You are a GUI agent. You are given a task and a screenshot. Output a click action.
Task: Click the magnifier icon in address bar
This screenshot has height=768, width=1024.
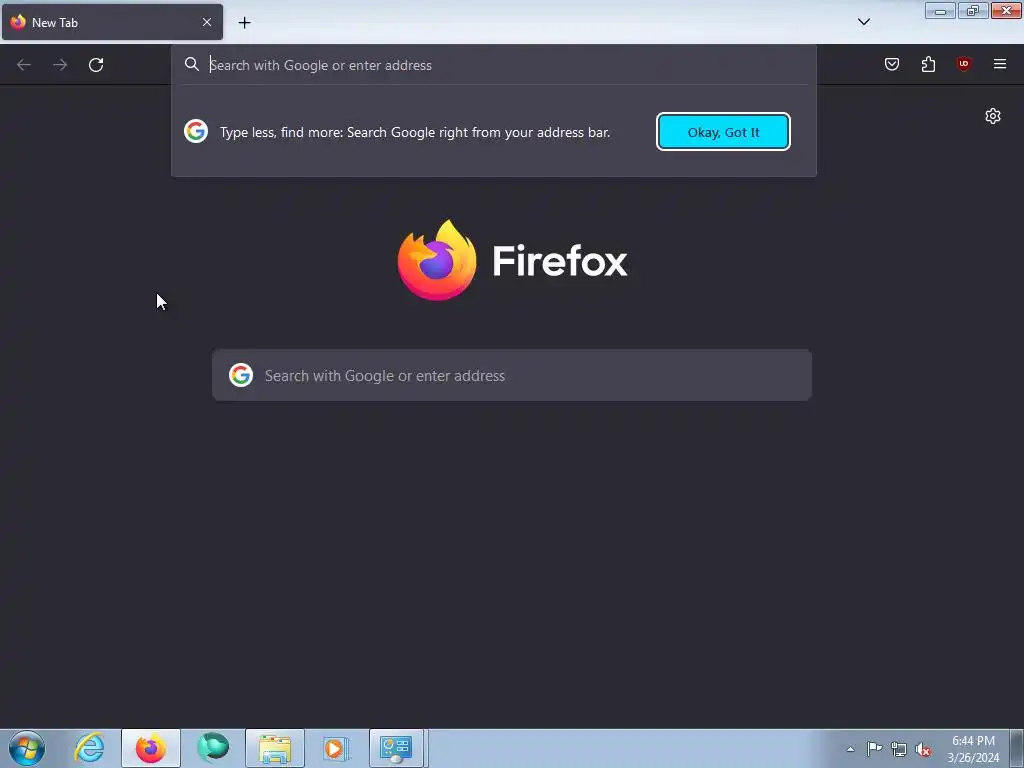coord(191,64)
